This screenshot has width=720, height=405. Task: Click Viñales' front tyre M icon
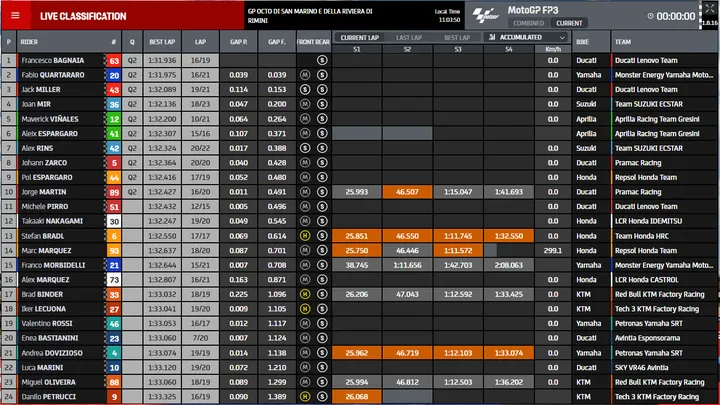(x=305, y=119)
